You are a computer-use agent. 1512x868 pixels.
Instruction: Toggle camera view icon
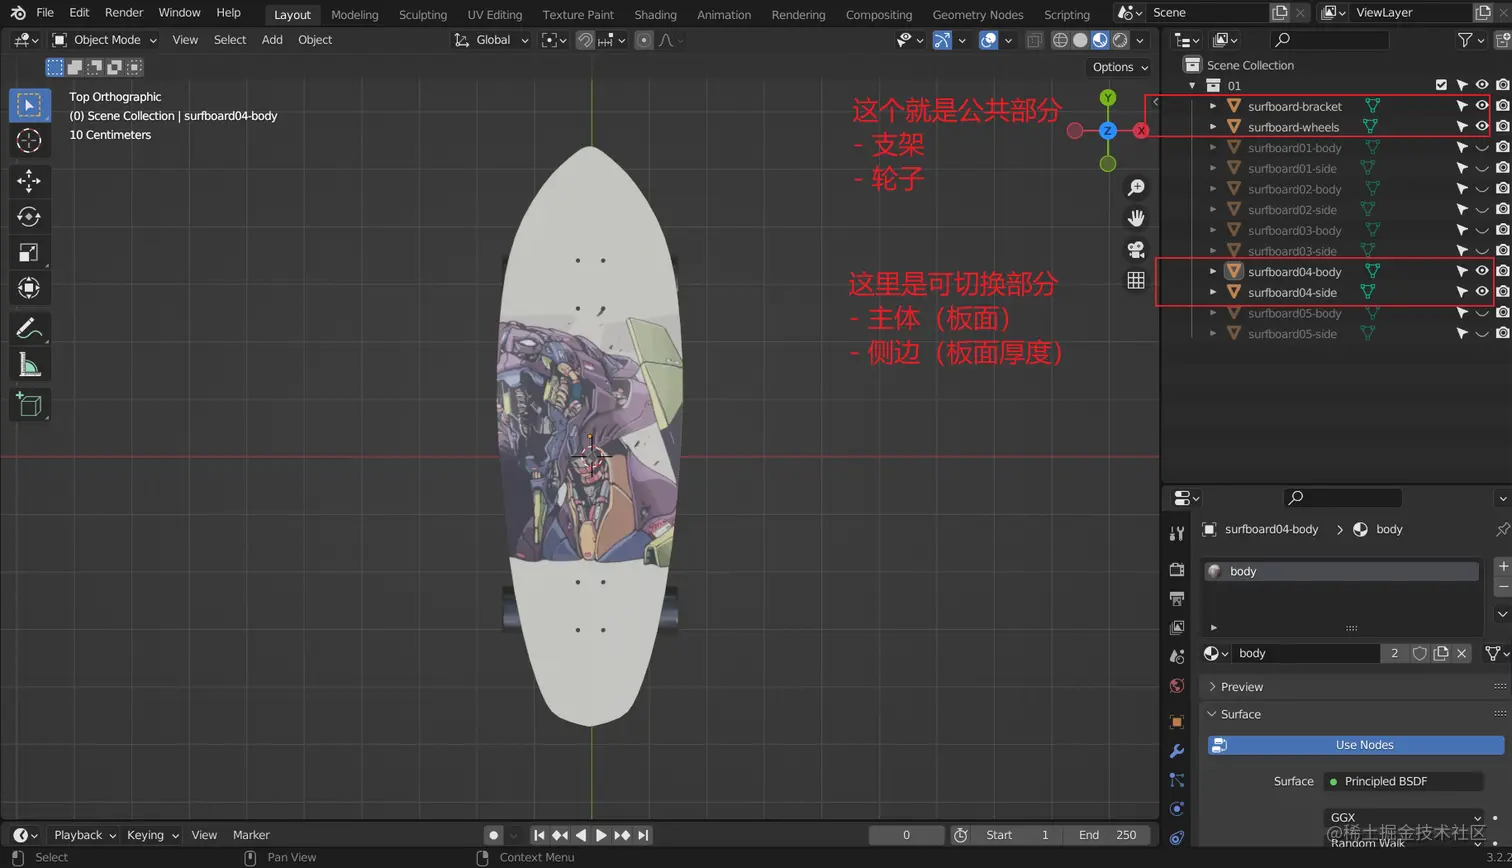[x=1136, y=249]
